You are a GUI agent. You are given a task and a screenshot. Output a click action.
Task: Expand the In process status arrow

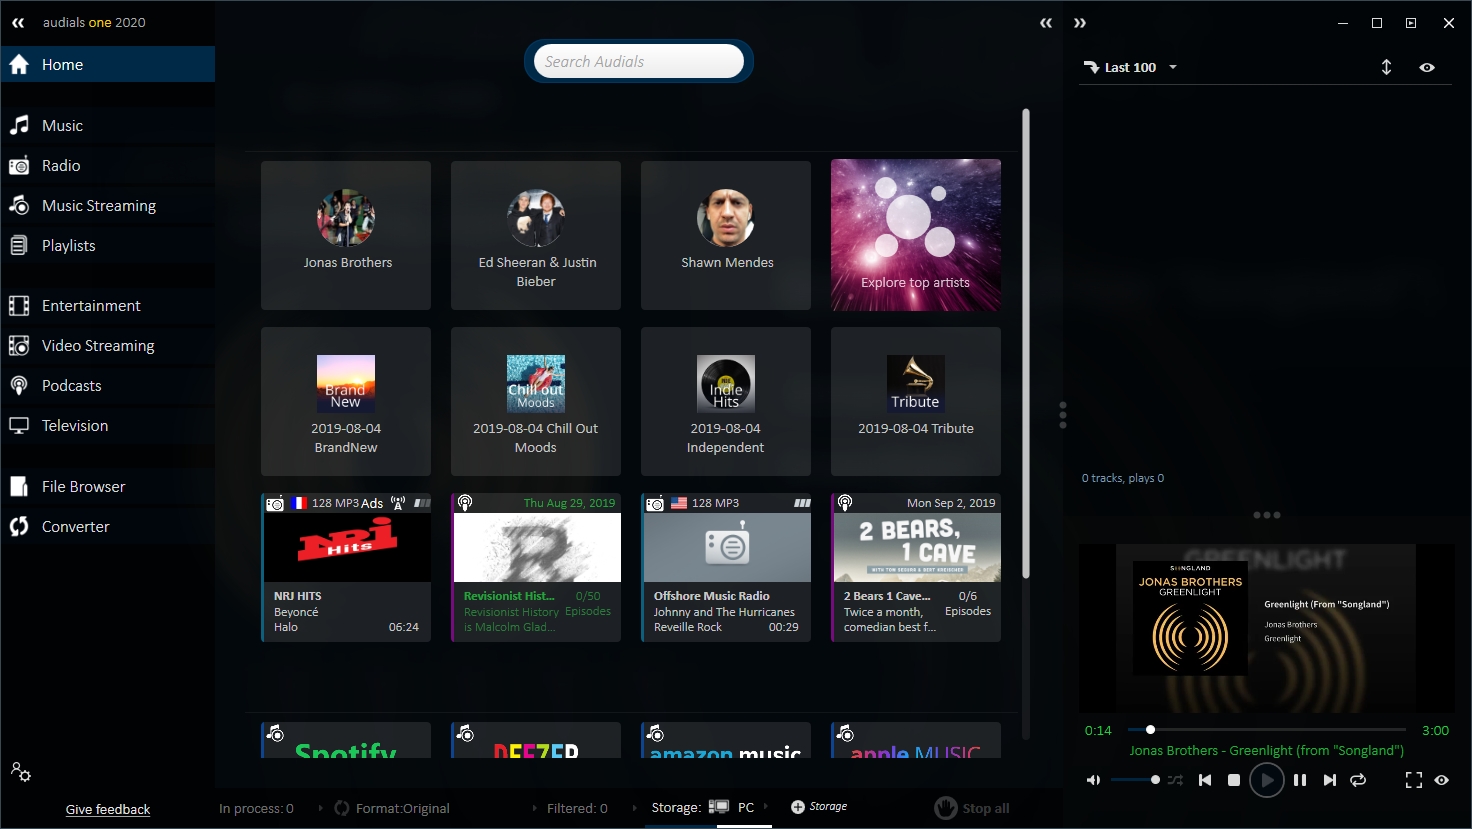pyautogui.click(x=320, y=808)
